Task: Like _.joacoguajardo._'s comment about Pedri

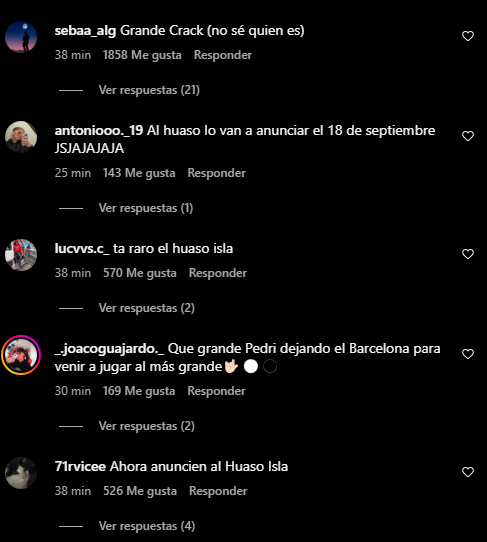Action: pos(468,354)
